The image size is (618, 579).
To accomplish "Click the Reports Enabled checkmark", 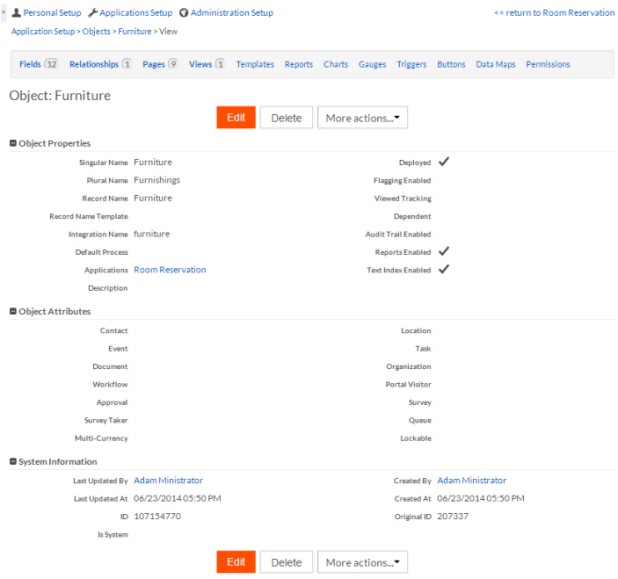I will [x=443, y=251].
